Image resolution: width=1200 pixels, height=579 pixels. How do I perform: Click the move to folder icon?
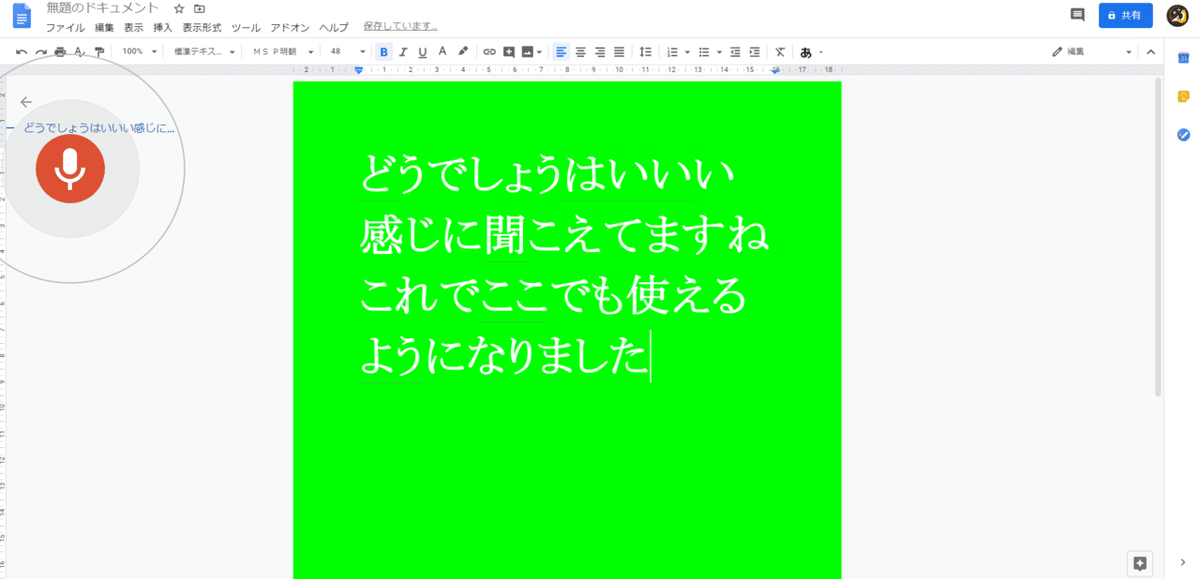tap(199, 8)
